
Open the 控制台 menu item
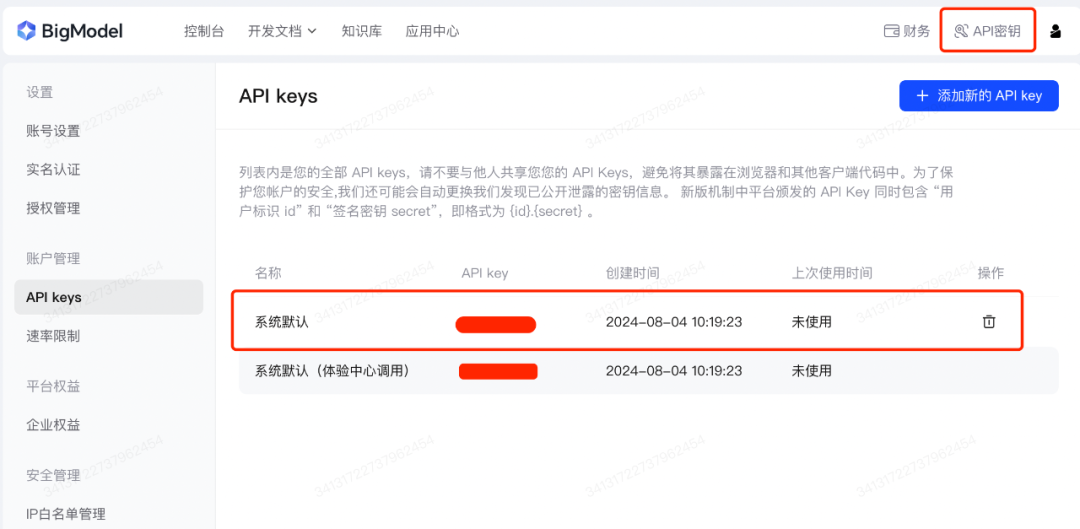pyautogui.click(x=204, y=31)
